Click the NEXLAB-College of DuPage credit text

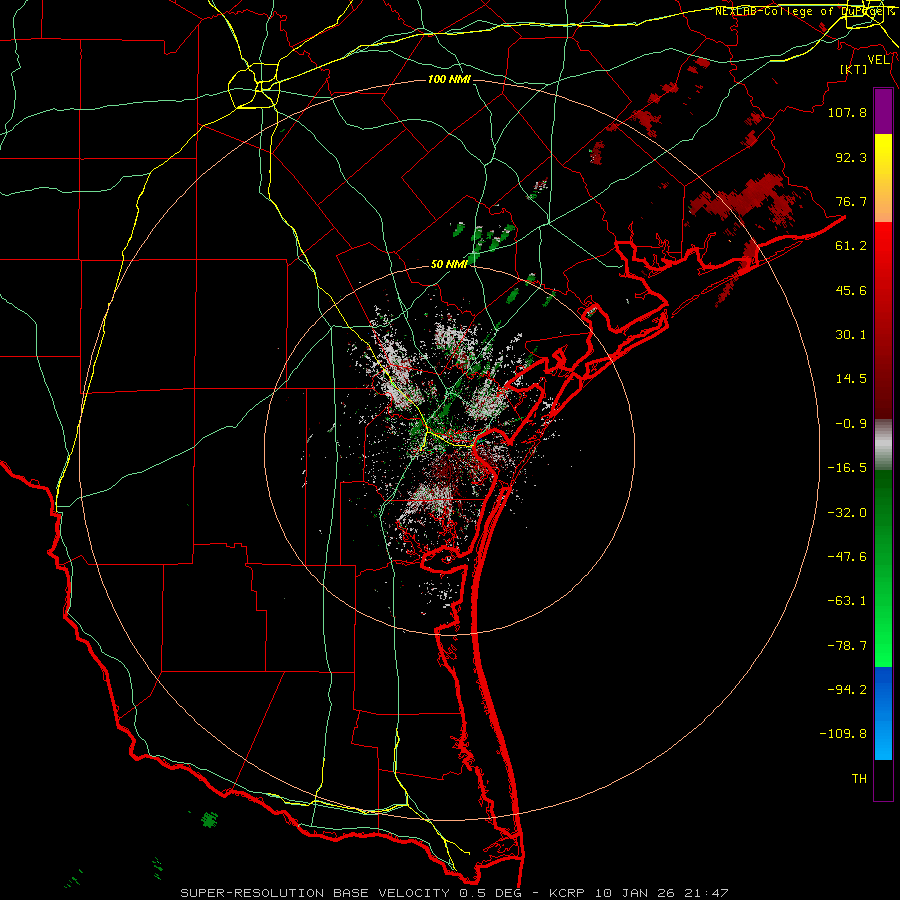(804, 11)
